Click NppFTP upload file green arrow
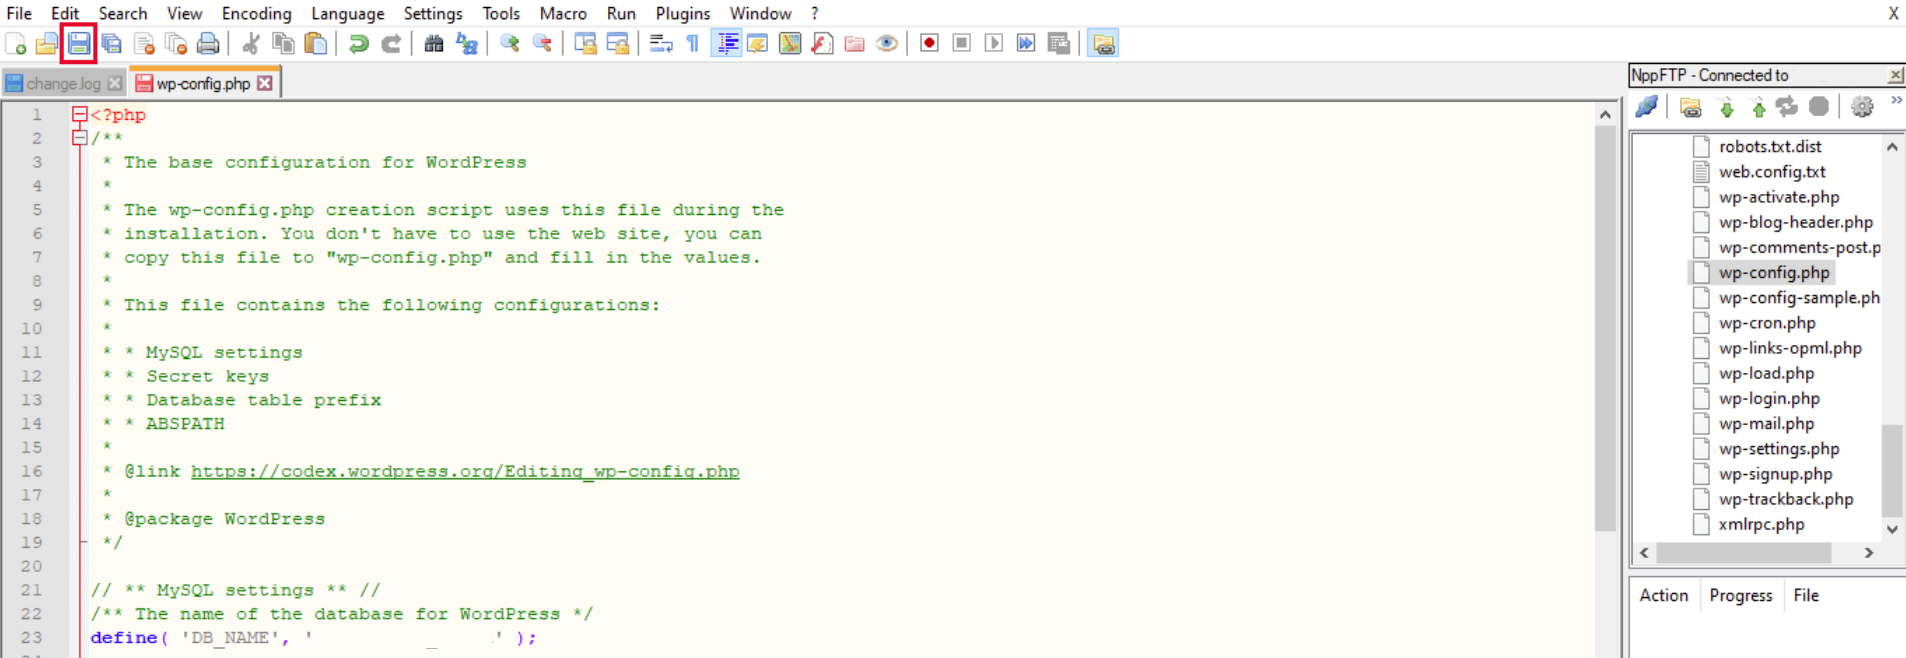The width and height of the screenshot is (1906, 658). [x=1758, y=107]
